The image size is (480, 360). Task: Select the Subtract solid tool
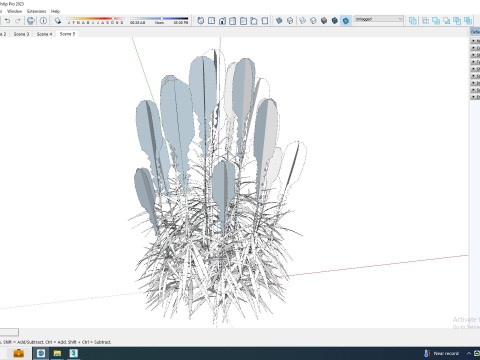click(447, 21)
